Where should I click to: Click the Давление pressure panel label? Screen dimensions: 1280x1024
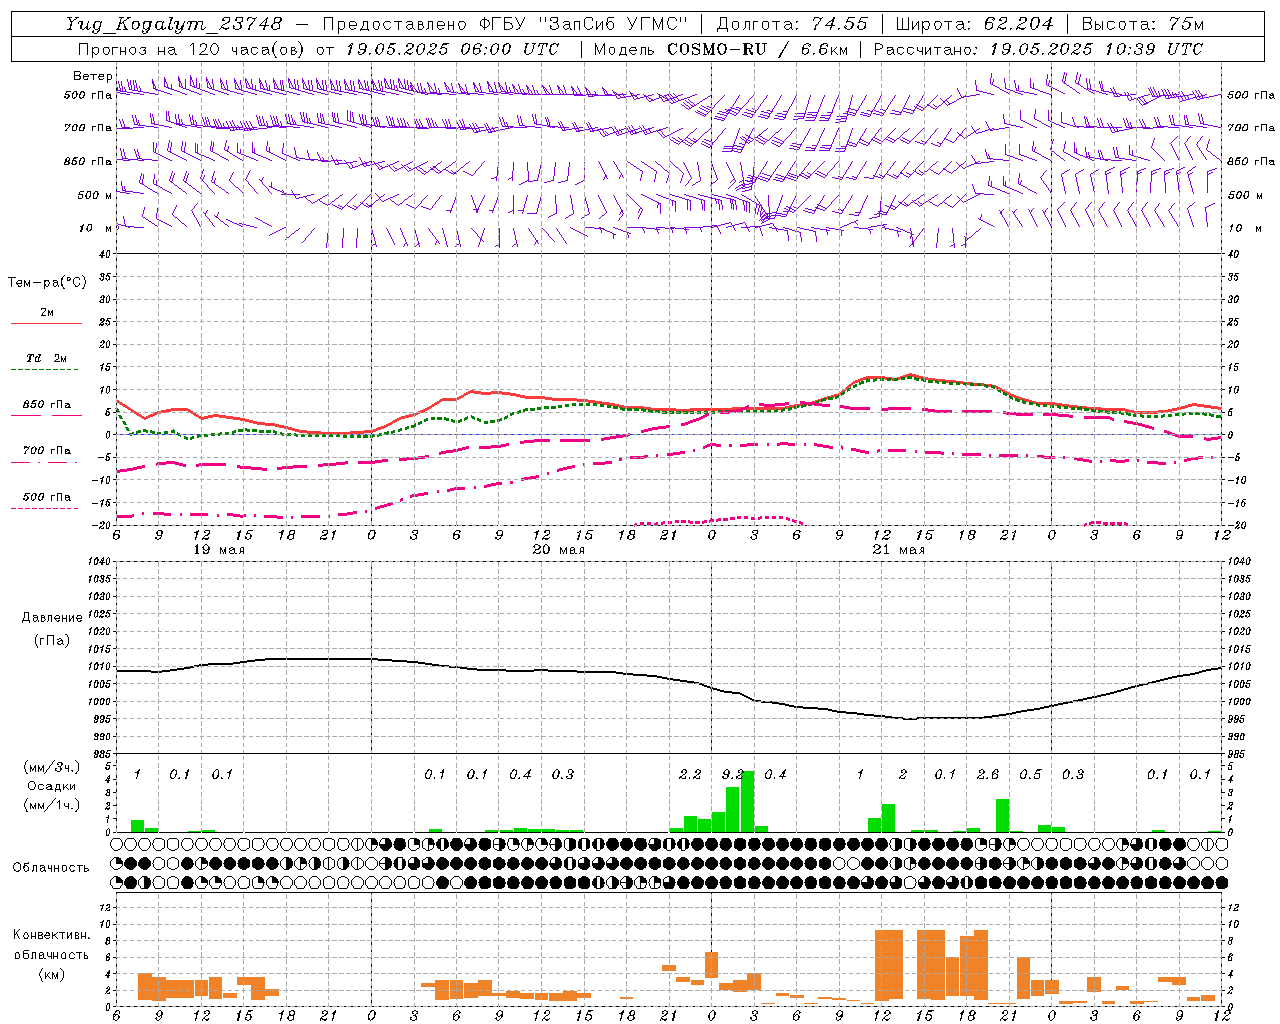point(52,618)
